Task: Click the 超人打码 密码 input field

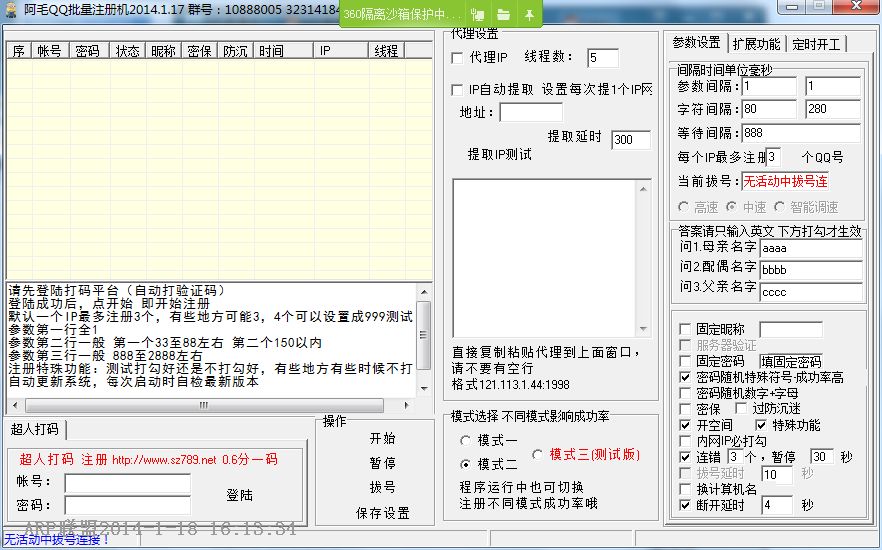Action: point(128,505)
